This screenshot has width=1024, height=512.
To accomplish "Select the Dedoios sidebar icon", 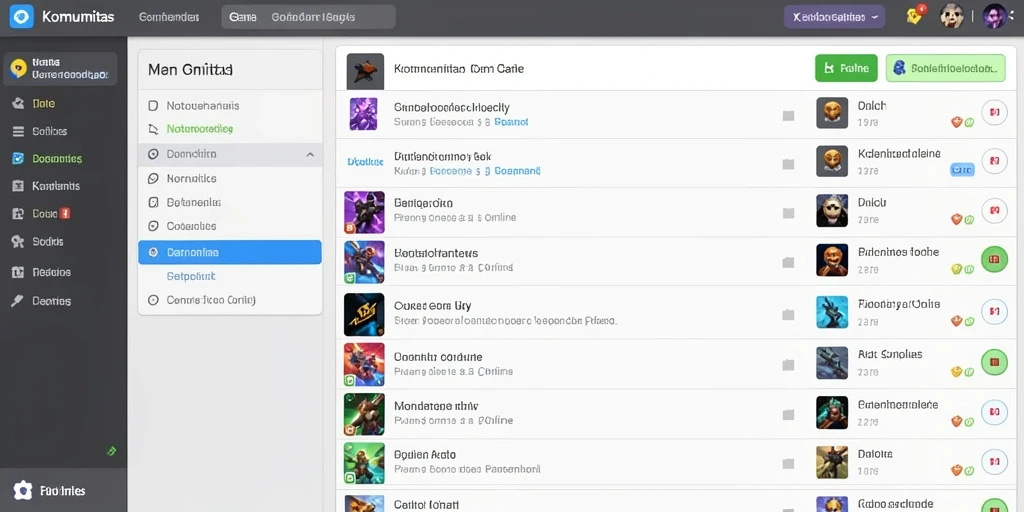I will [18, 272].
